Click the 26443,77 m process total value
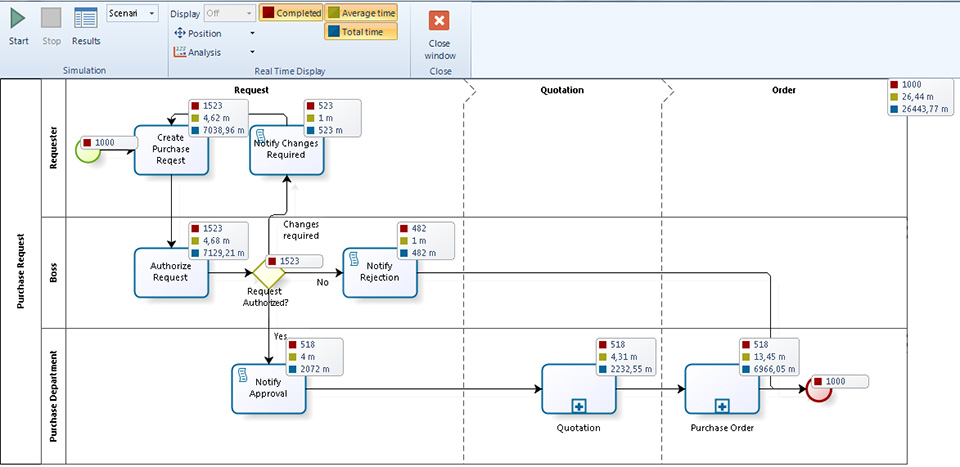 pos(926,110)
